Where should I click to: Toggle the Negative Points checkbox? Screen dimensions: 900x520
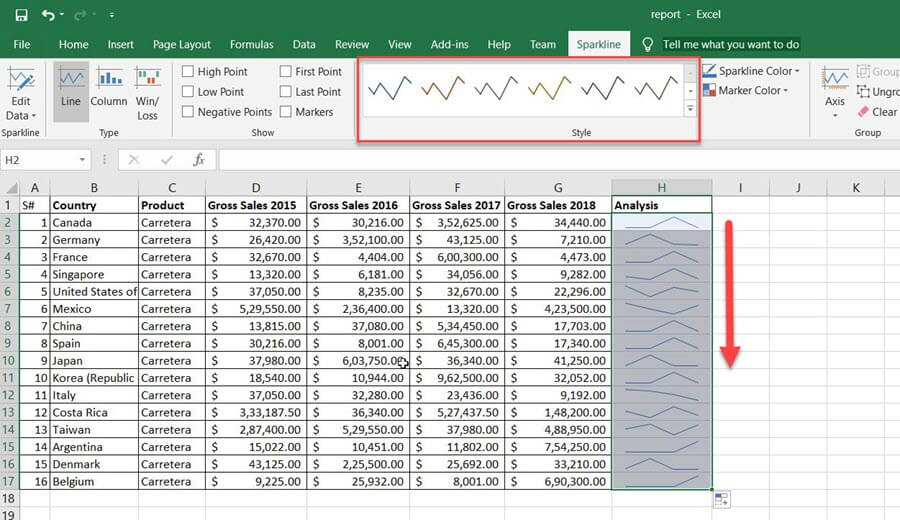[x=188, y=112]
